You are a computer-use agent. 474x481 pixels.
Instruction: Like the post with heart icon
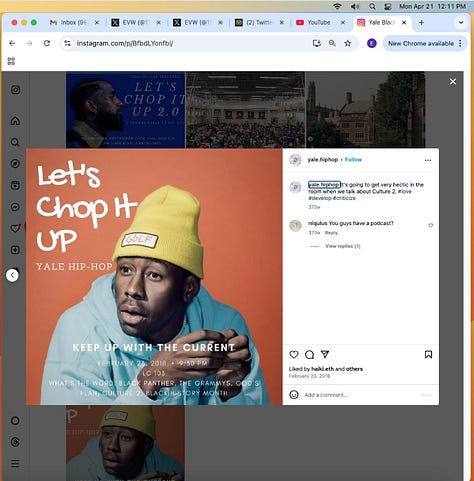[294, 354]
